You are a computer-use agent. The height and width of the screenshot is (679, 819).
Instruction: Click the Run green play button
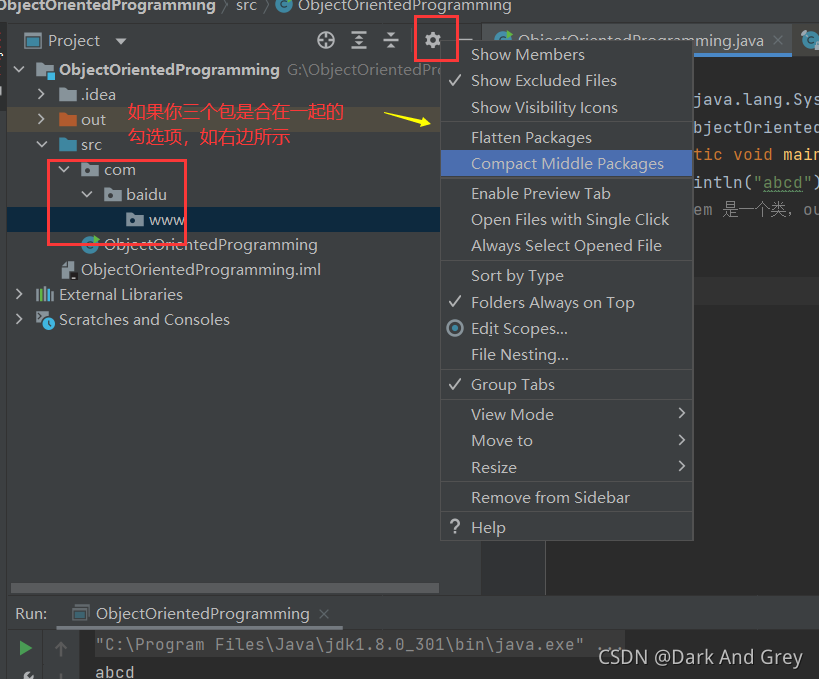coord(25,648)
